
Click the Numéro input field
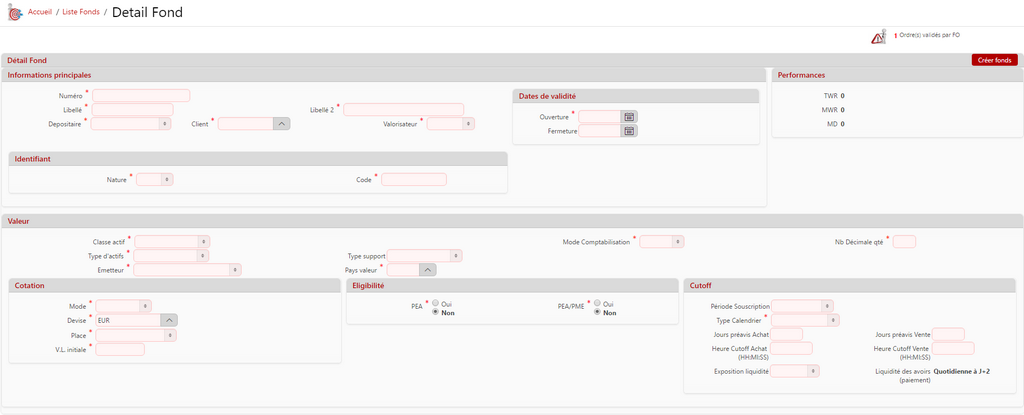click(x=140, y=96)
